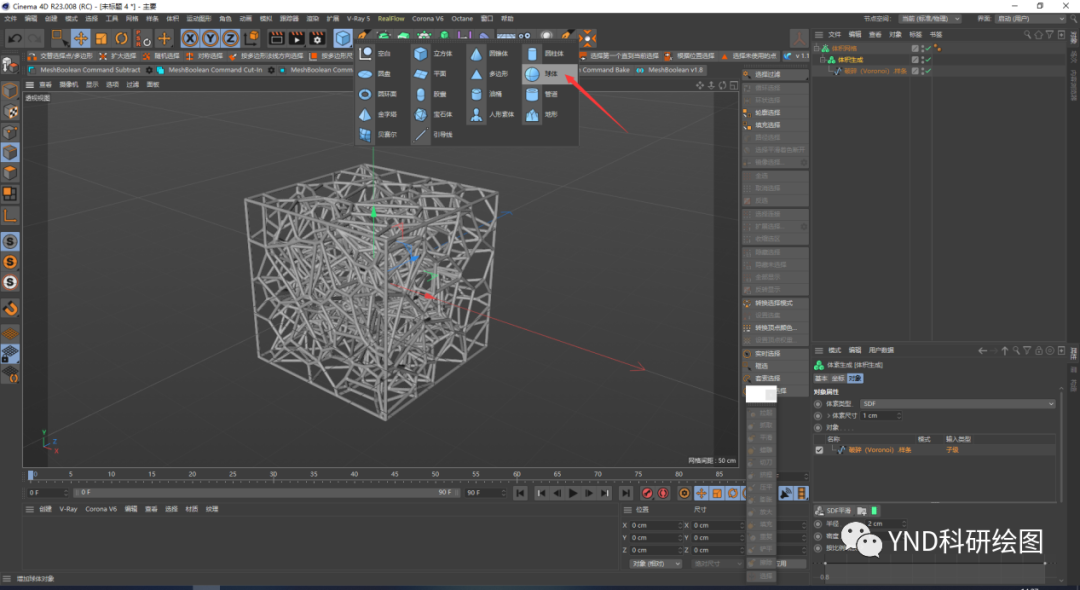Open the RealFlow menu

tap(391, 19)
